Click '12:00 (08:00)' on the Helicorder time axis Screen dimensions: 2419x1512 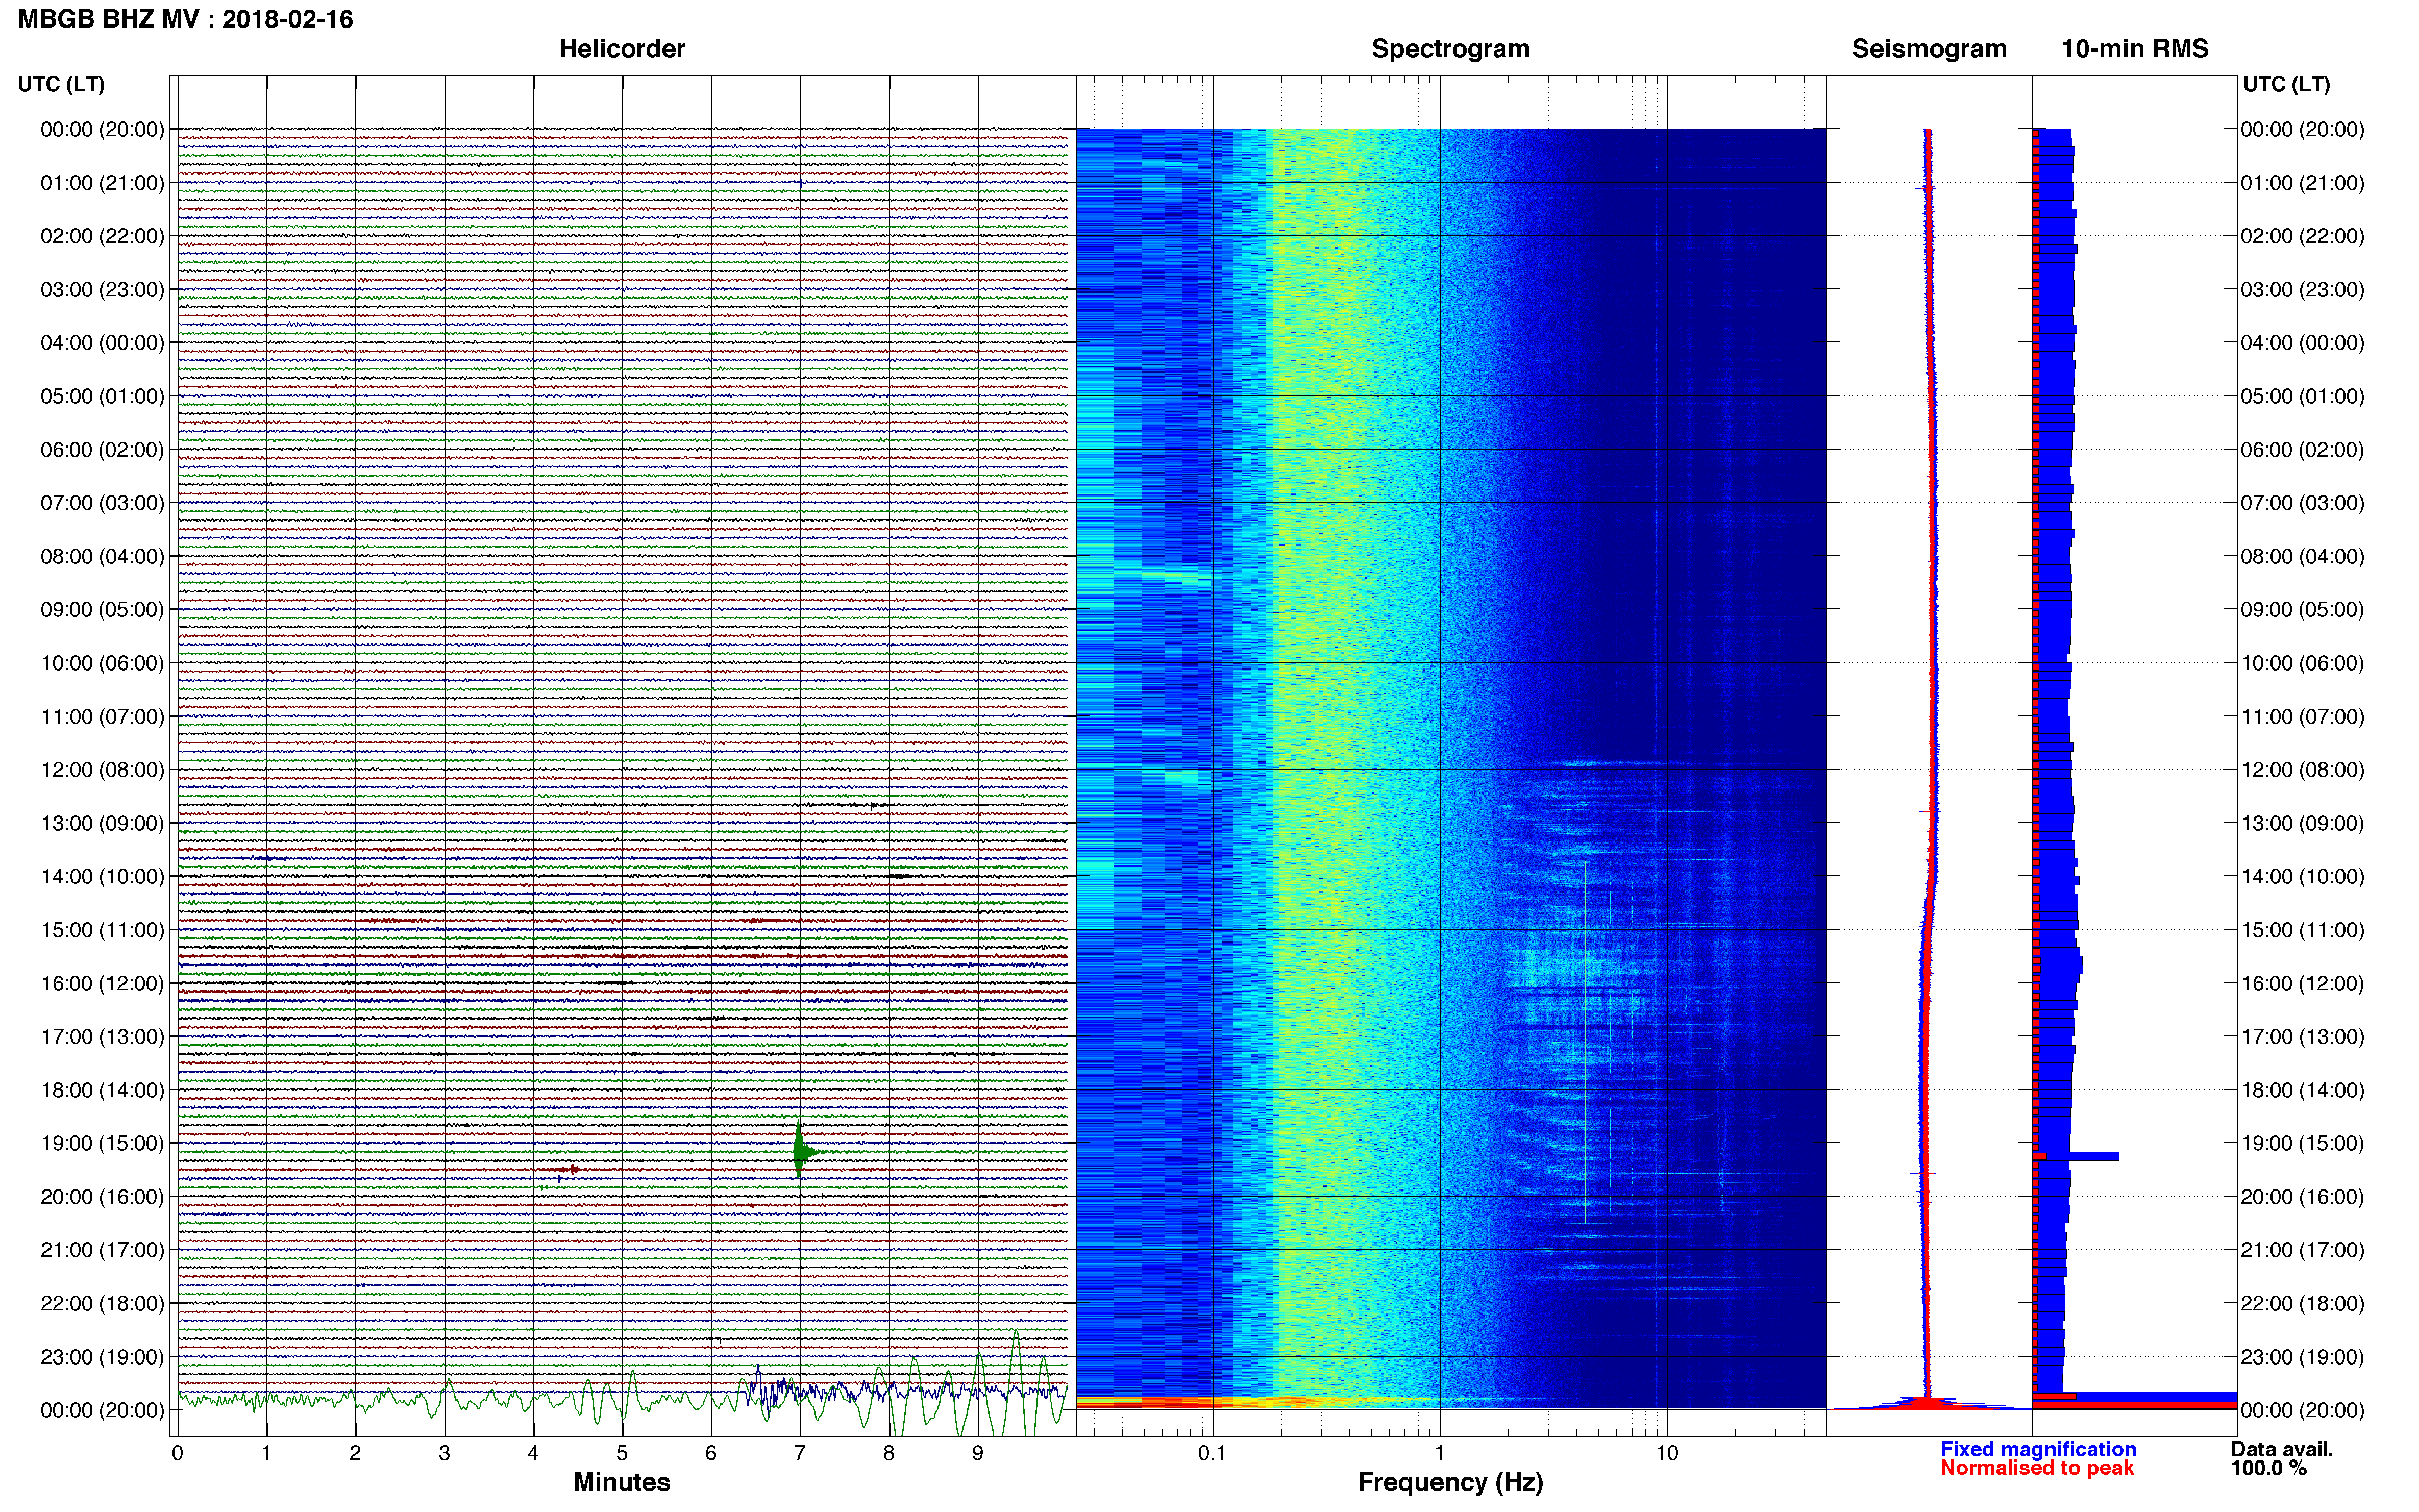(102, 770)
